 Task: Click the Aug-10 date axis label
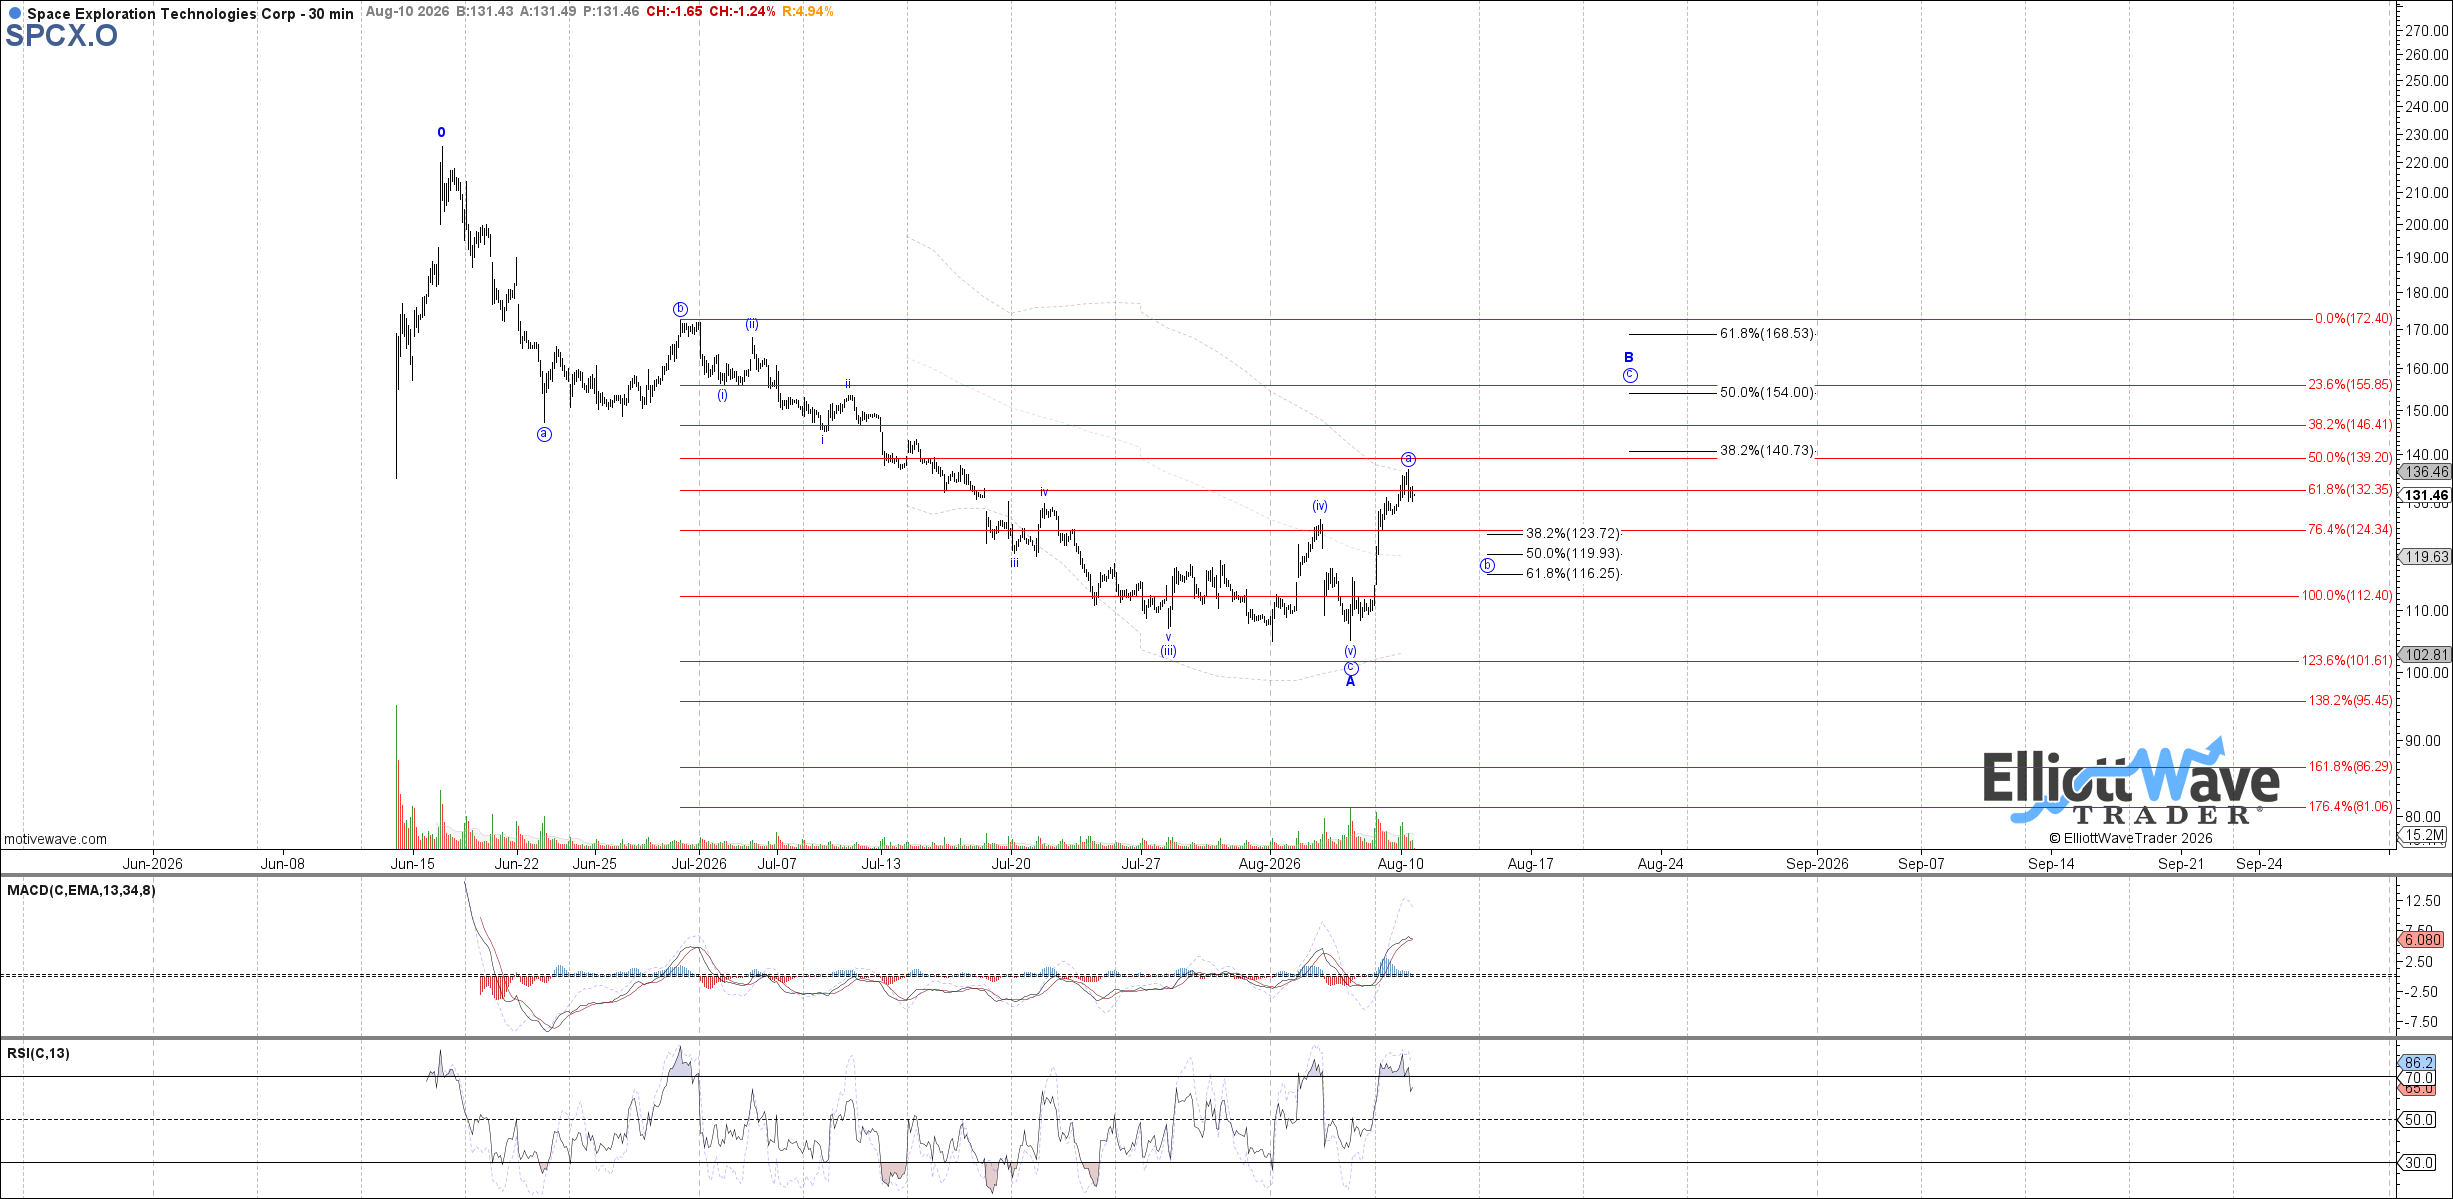pos(1400,864)
